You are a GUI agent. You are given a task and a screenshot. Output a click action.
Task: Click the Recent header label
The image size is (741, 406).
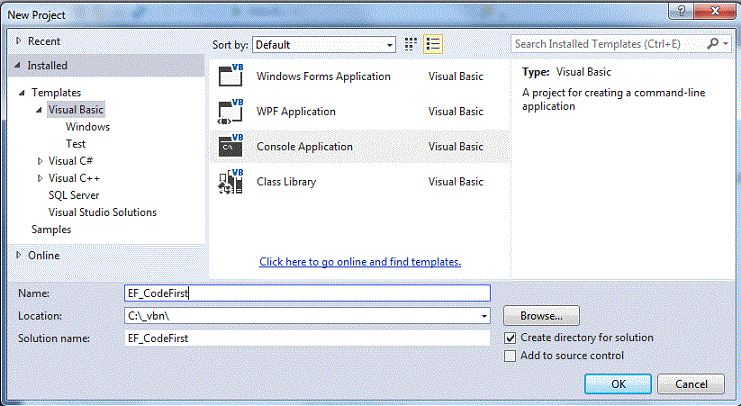click(x=44, y=41)
